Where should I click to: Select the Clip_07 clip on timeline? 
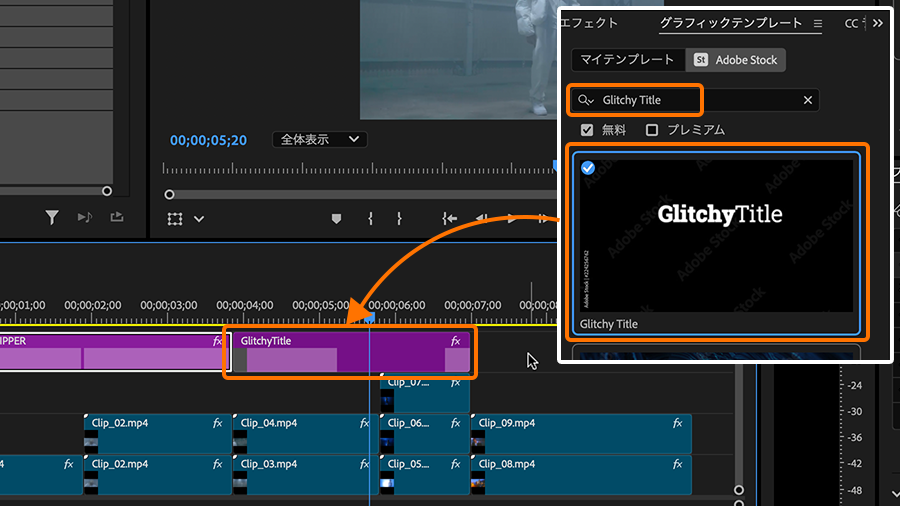pos(425,393)
